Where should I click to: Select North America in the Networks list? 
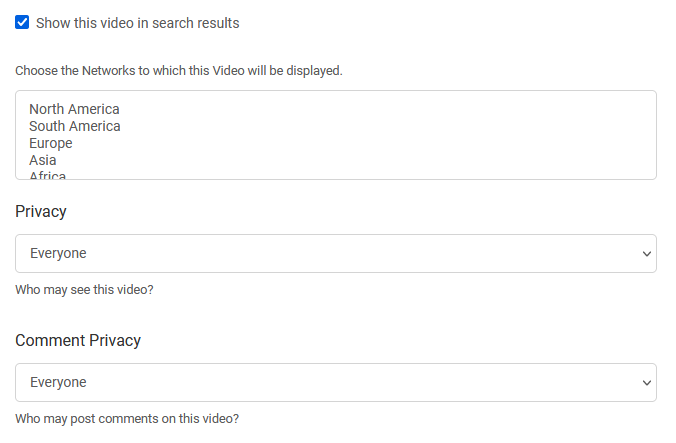point(74,109)
